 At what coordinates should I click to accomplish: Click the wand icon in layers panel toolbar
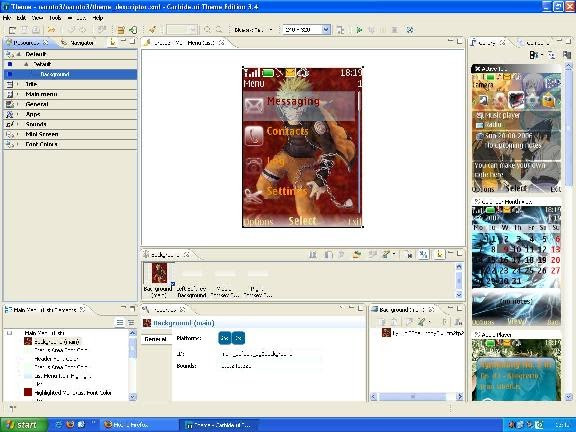pos(421,322)
